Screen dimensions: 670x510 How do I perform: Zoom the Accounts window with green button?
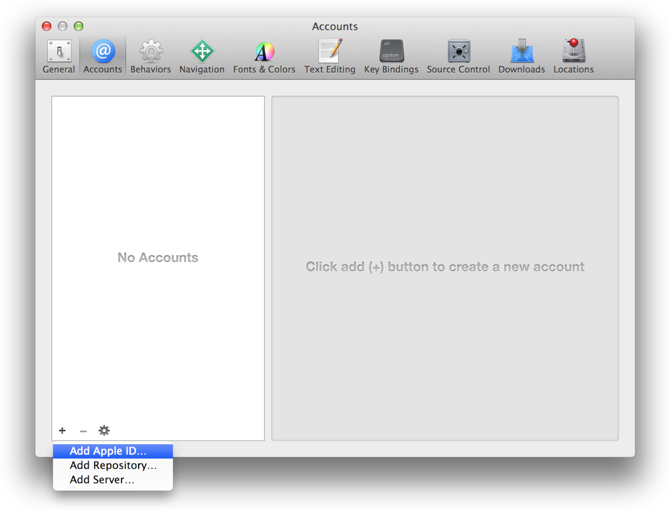79,26
